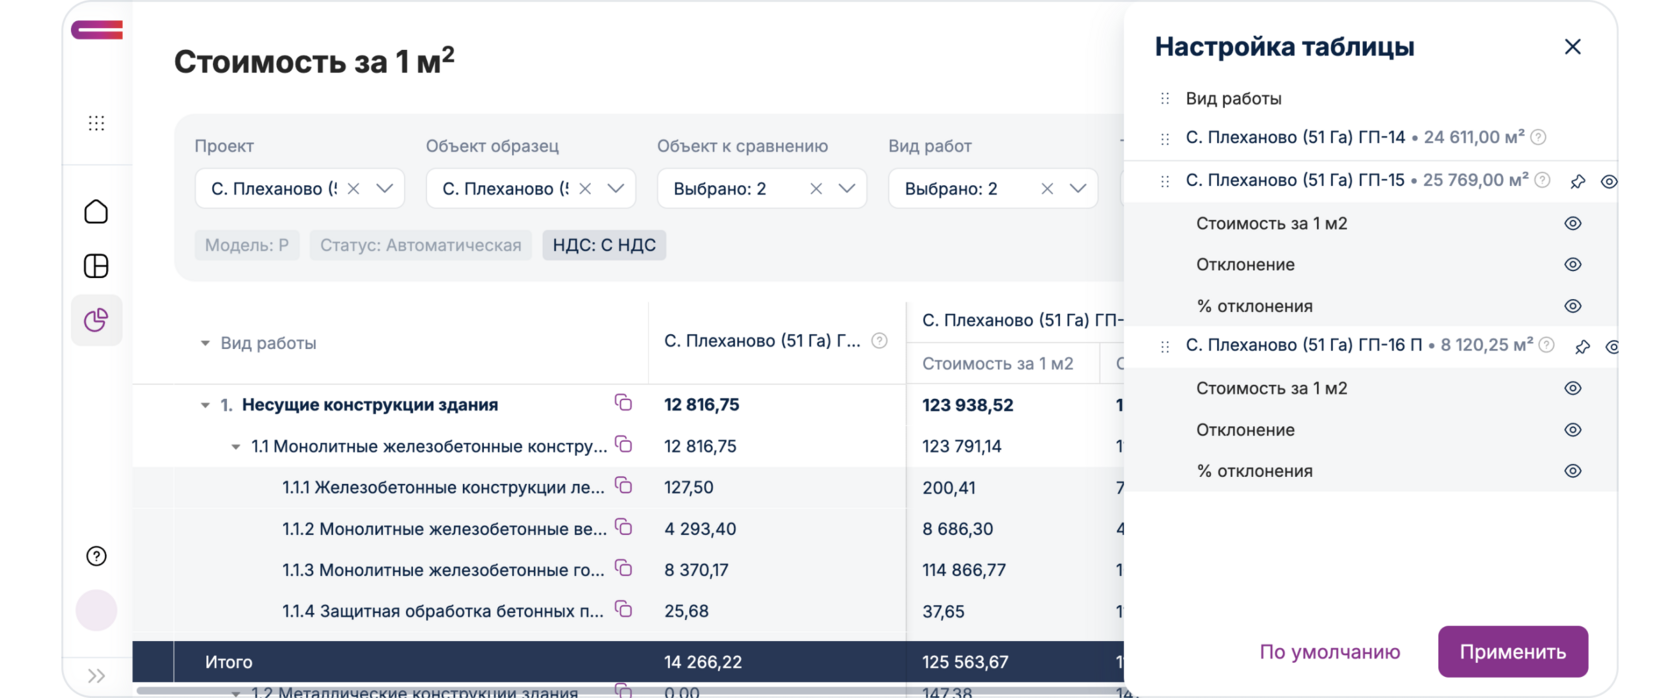This screenshot has height=698, width=1680.
Task: Toggle visibility of ГП-15 group
Action: (1609, 181)
